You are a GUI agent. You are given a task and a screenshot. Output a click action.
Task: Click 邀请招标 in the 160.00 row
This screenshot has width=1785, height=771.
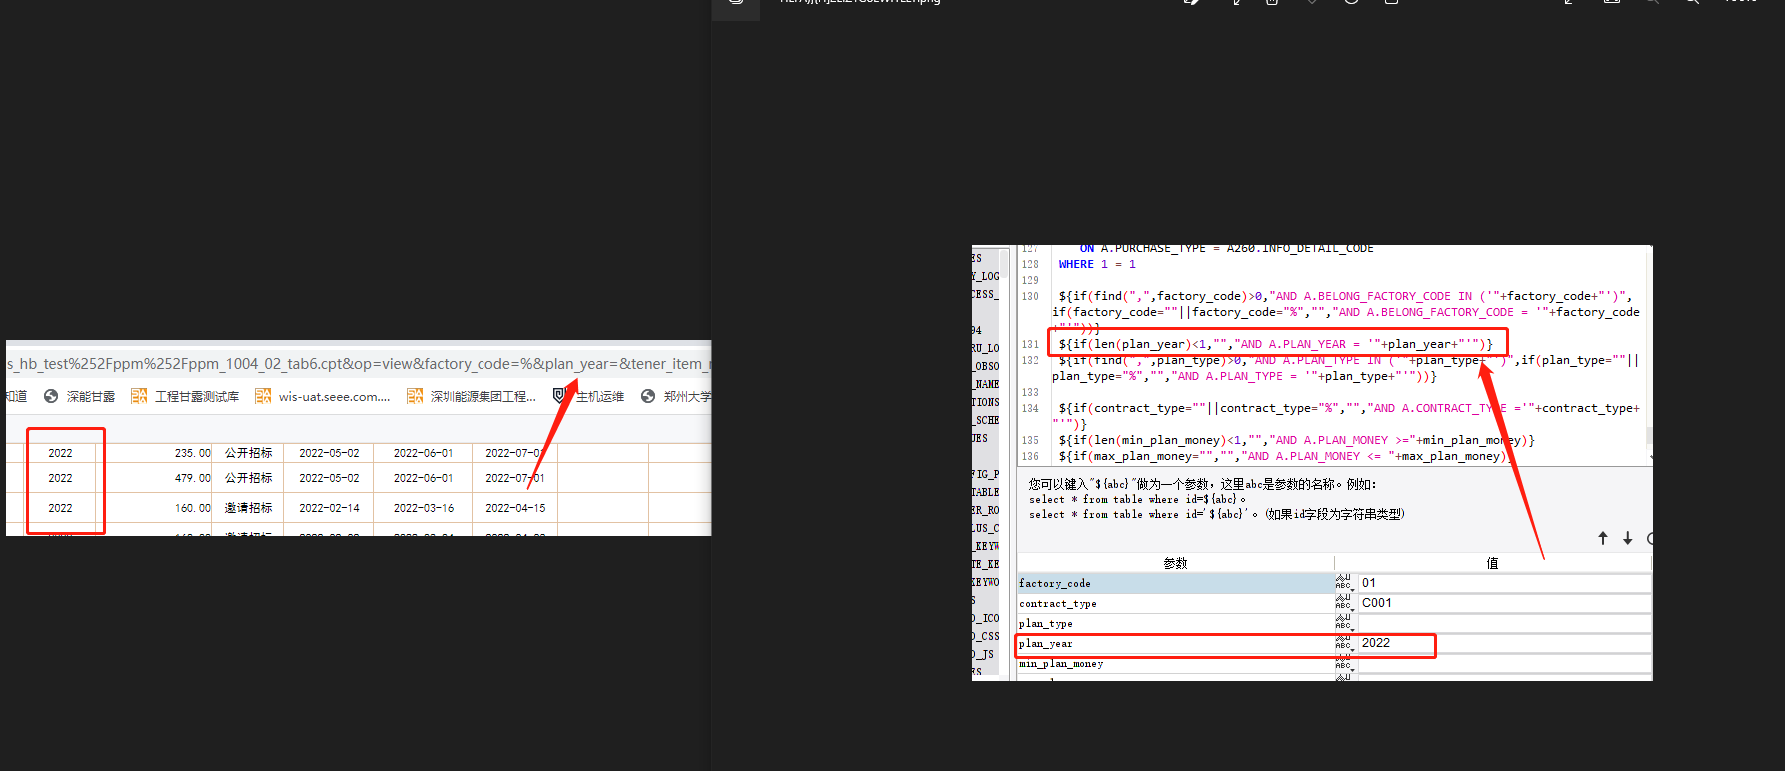click(248, 508)
